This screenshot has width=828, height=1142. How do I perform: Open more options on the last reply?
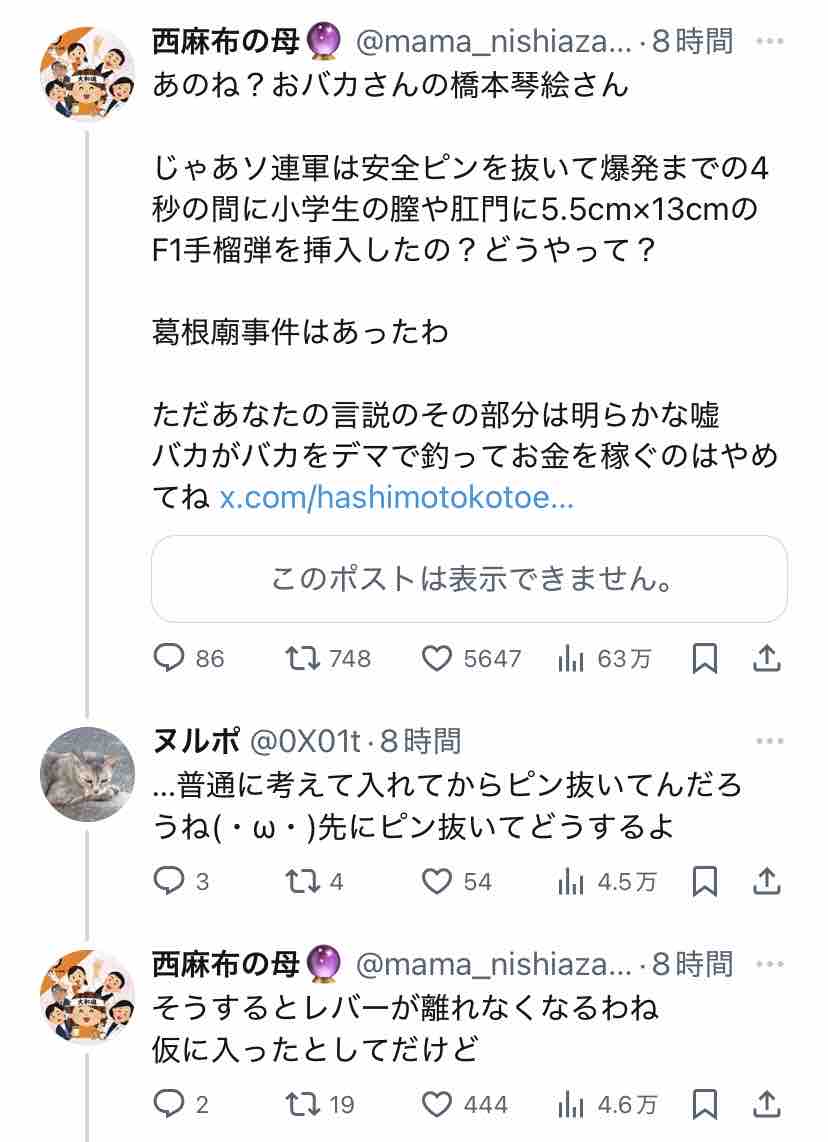[770, 964]
